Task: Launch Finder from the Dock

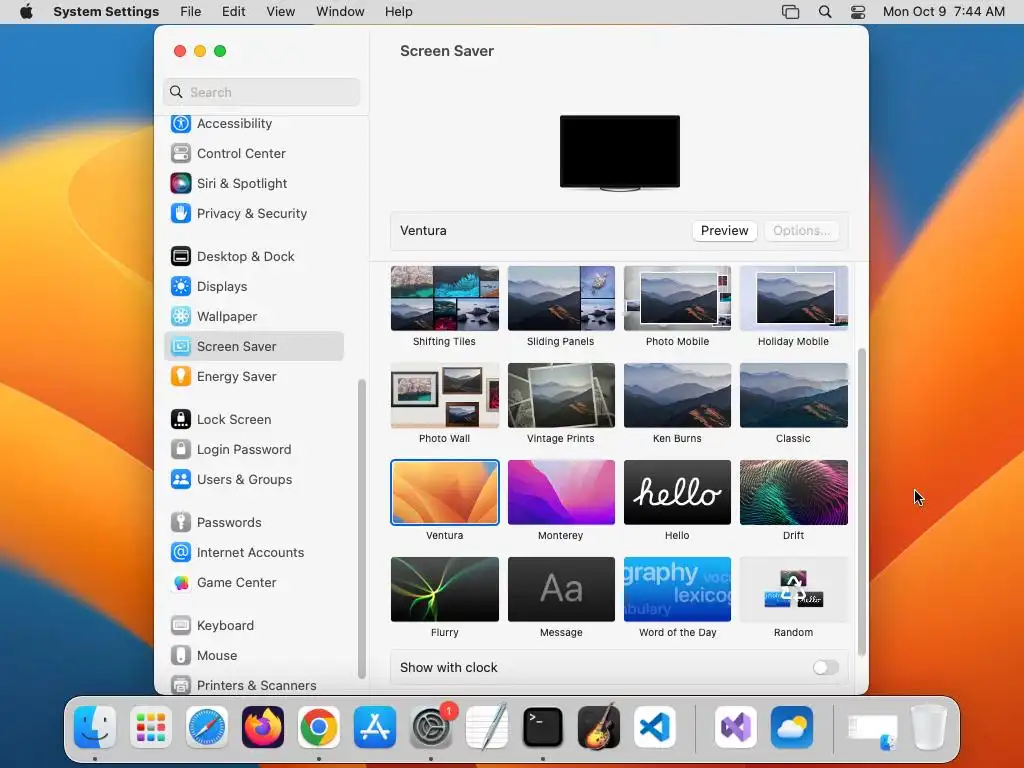Action: pyautogui.click(x=95, y=727)
